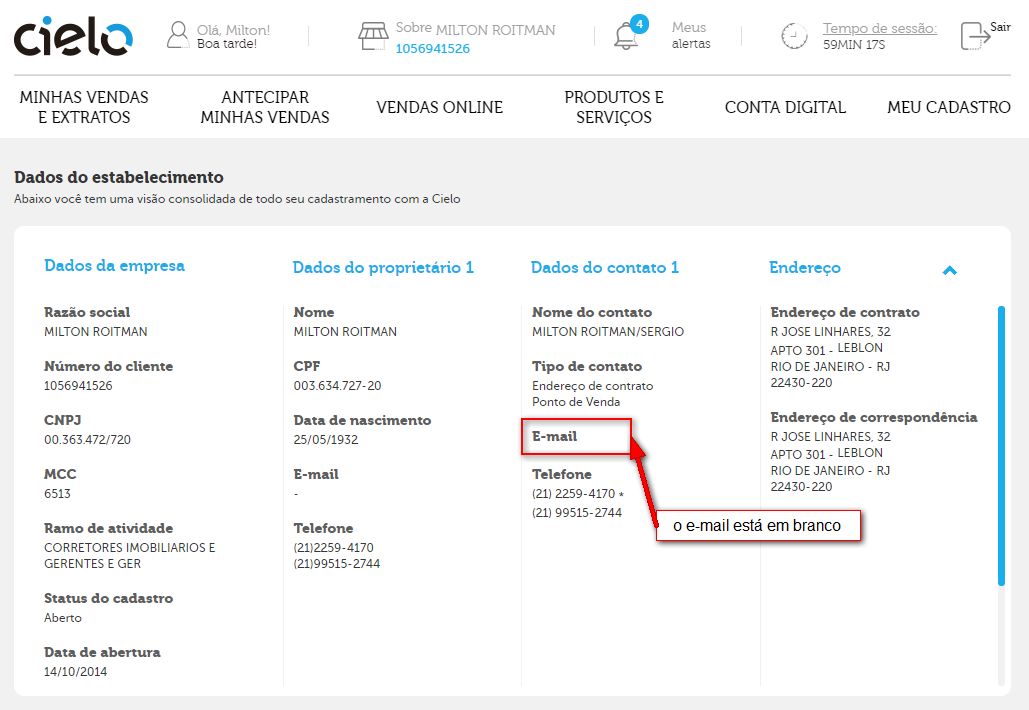The width and height of the screenshot is (1029, 710).
Task: Click Endereço de contrato label
Action: click(845, 312)
